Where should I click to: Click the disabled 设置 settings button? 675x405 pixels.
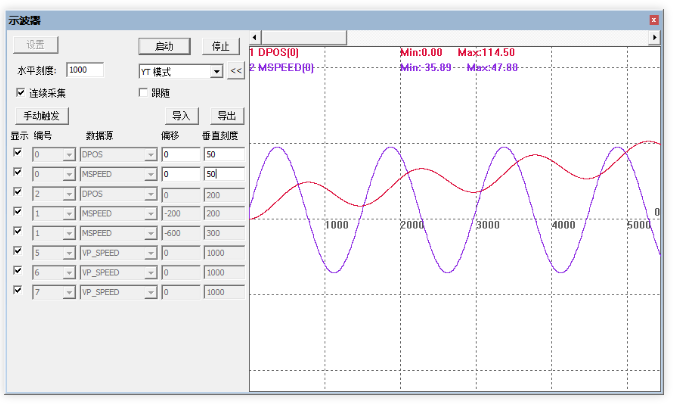coord(35,45)
